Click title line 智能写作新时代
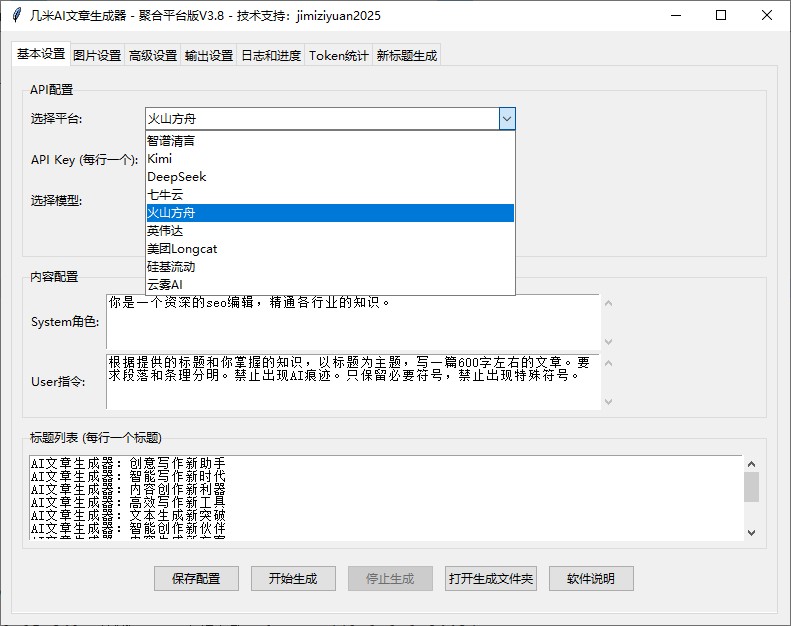 (x=128, y=476)
